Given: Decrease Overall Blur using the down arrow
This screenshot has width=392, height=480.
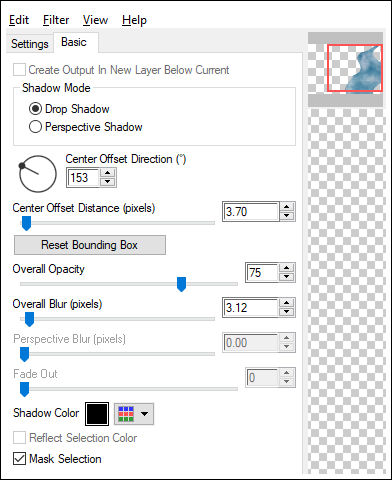Looking at the screenshot, I should (287, 312).
